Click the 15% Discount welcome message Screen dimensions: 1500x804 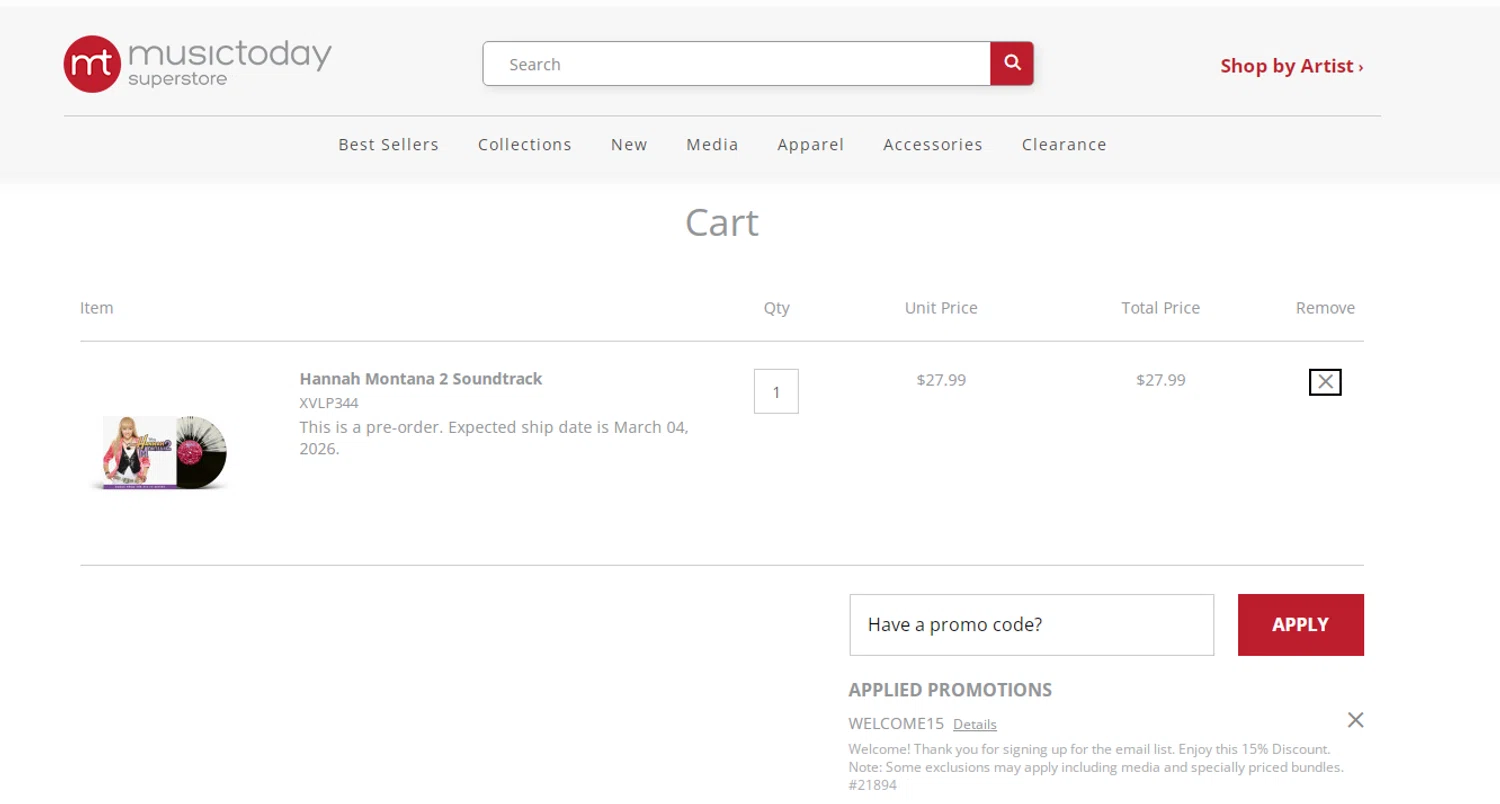pyautogui.click(x=1097, y=767)
